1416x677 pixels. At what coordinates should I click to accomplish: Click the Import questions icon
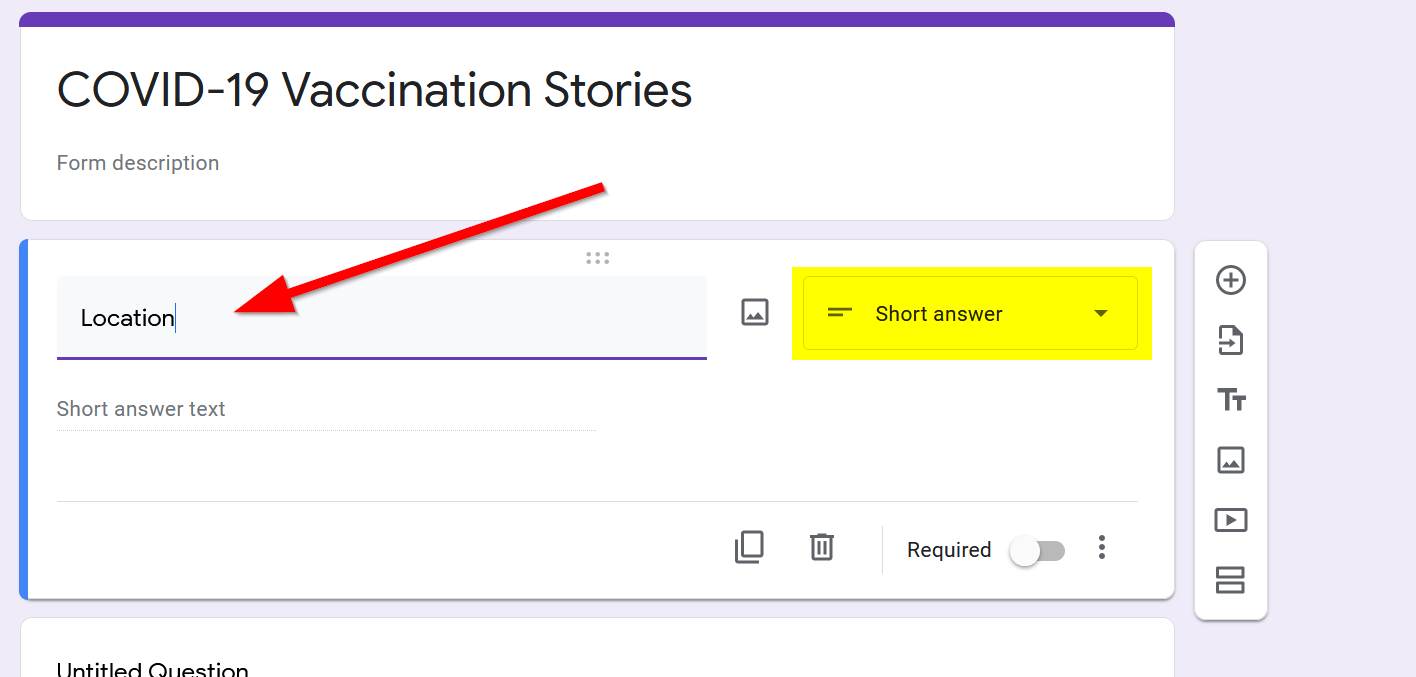pyautogui.click(x=1230, y=341)
